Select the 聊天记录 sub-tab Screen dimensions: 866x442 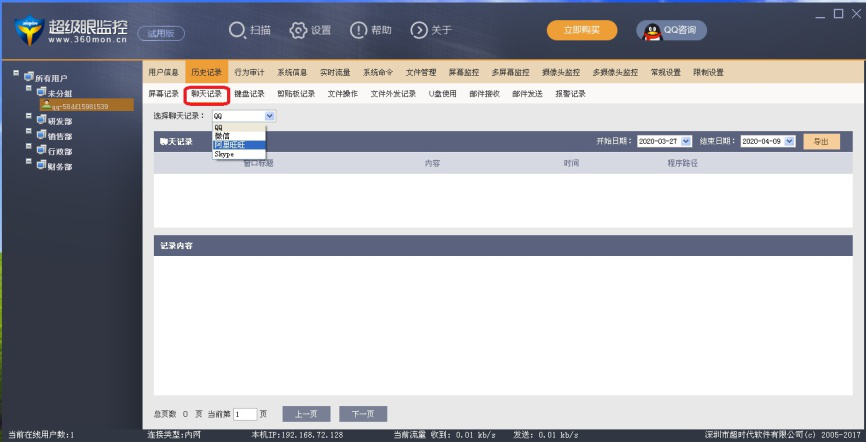pos(207,94)
